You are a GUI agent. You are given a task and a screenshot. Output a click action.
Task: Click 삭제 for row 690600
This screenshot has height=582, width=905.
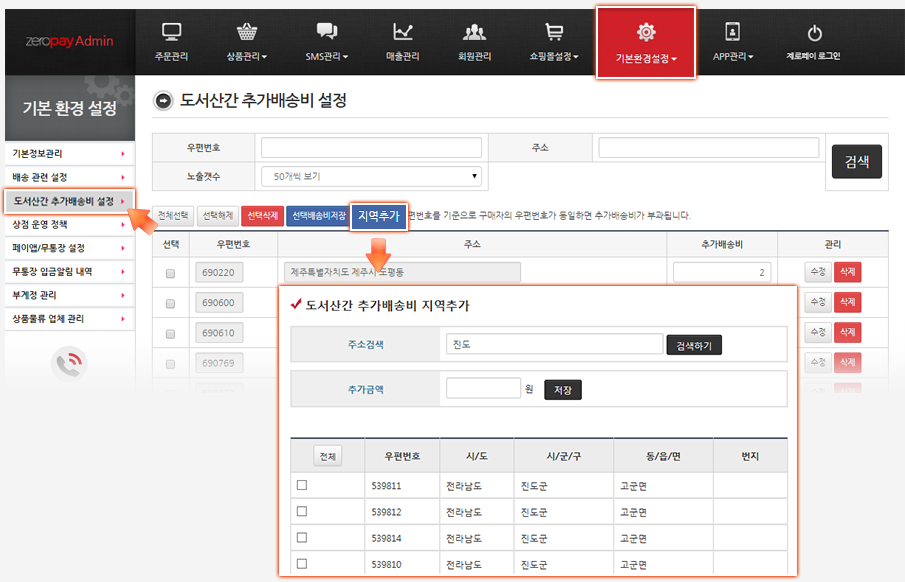[847, 302]
